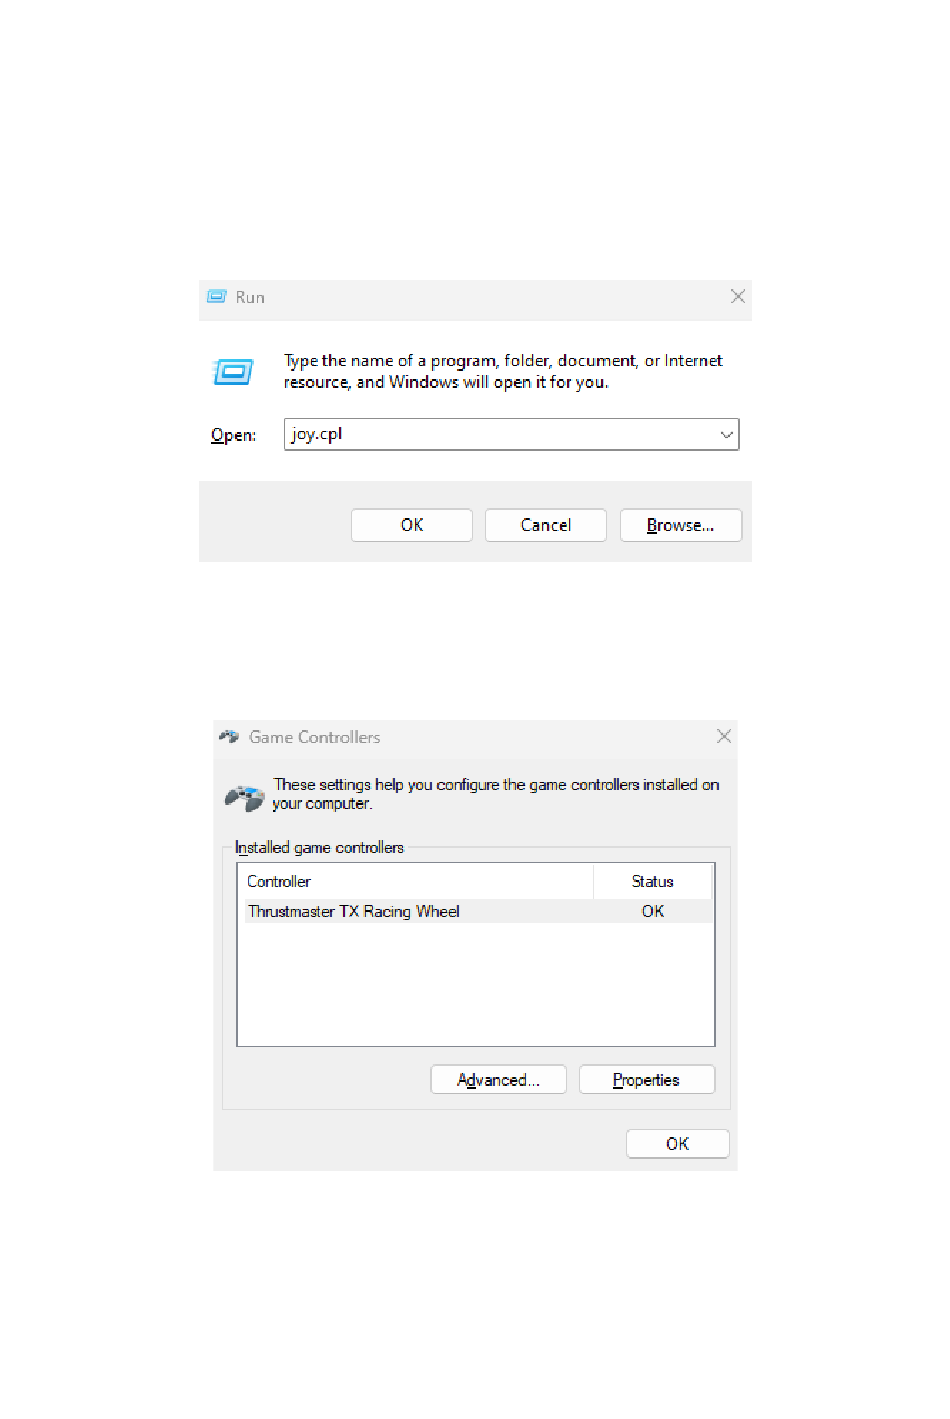Click the large Run program icon
Image resolution: width=950 pixels, height=1419 pixels.
[x=233, y=372]
